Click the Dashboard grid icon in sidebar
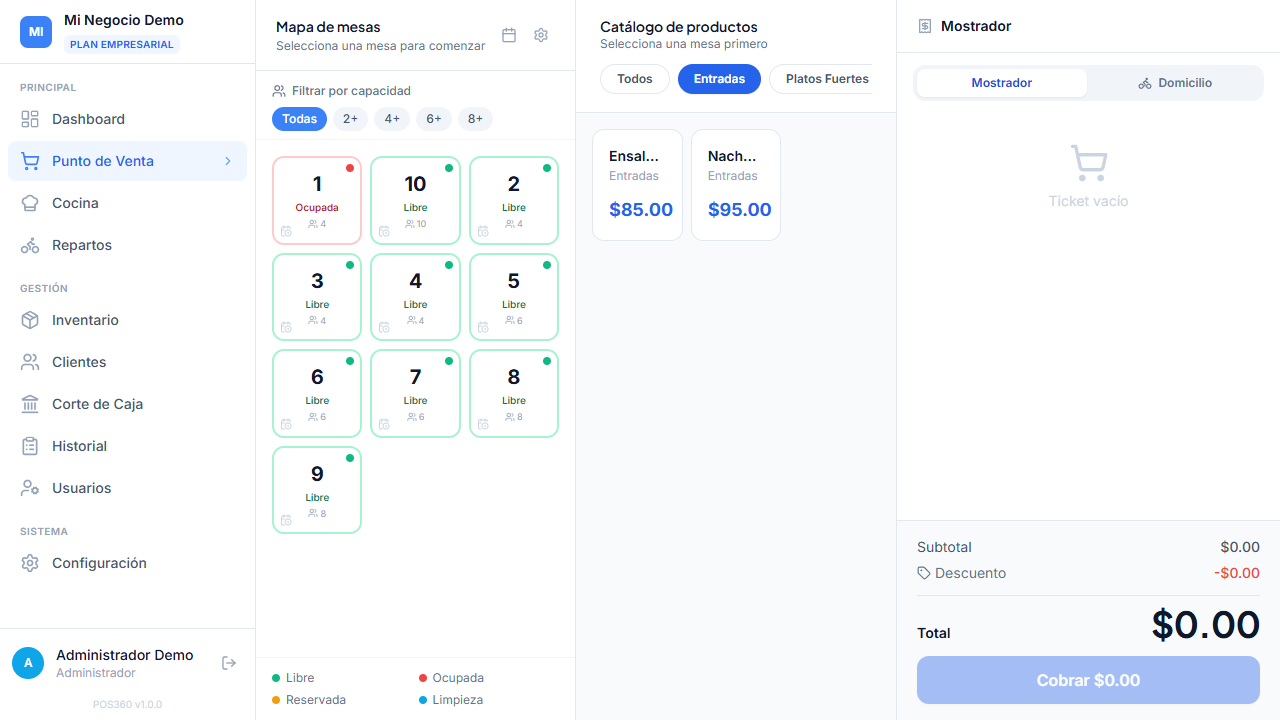 (30, 119)
